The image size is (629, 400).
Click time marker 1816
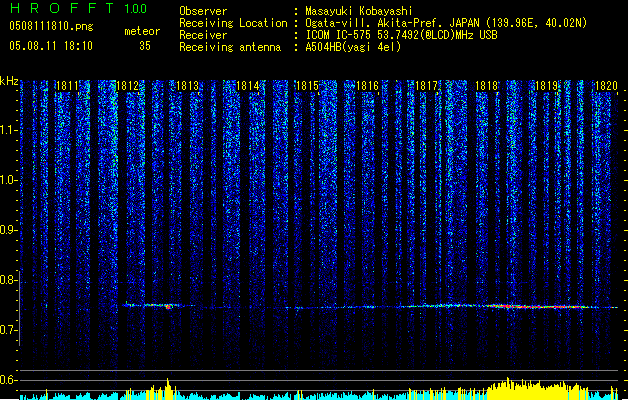point(367,86)
